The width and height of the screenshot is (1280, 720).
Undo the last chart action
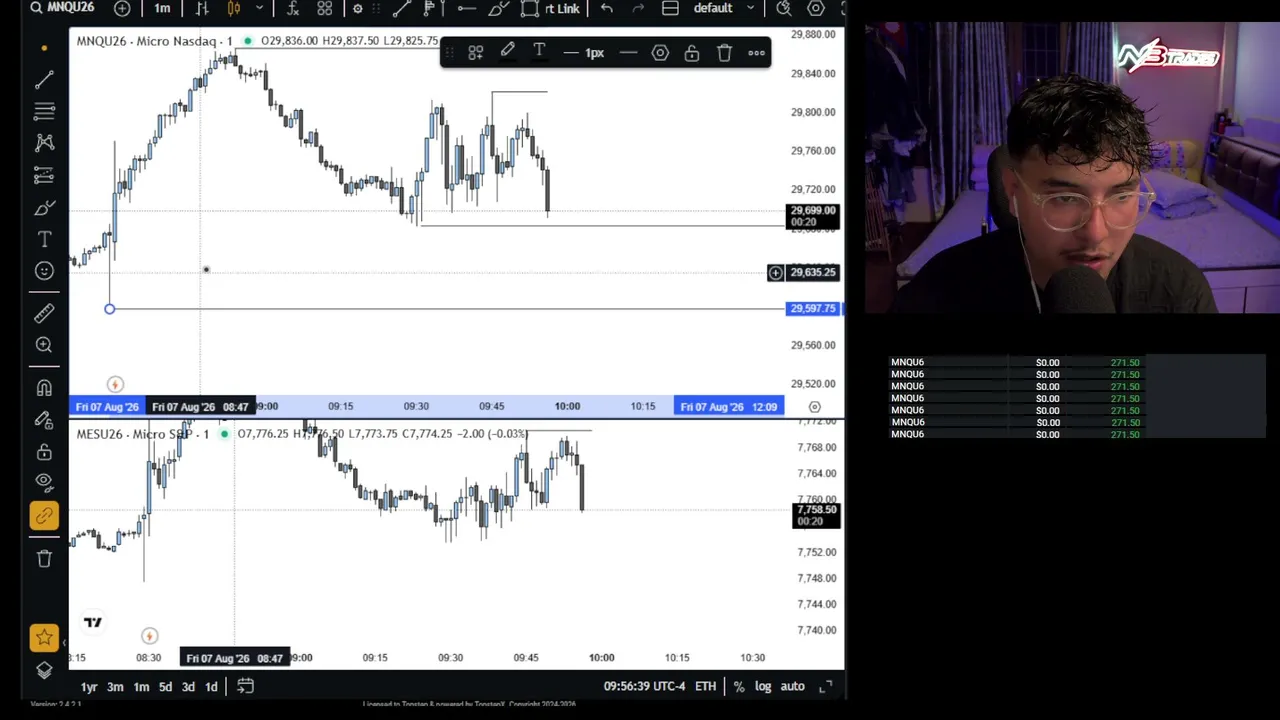(607, 8)
